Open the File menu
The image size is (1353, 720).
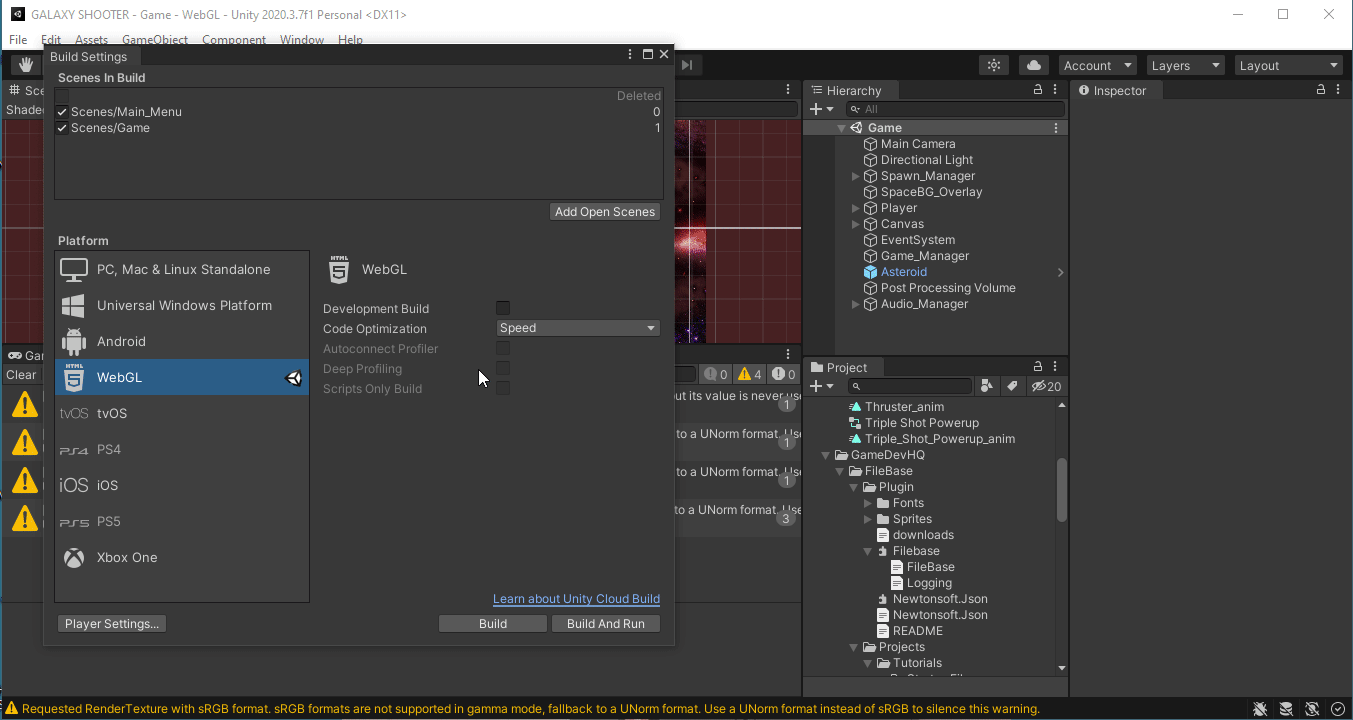coord(18,40)
